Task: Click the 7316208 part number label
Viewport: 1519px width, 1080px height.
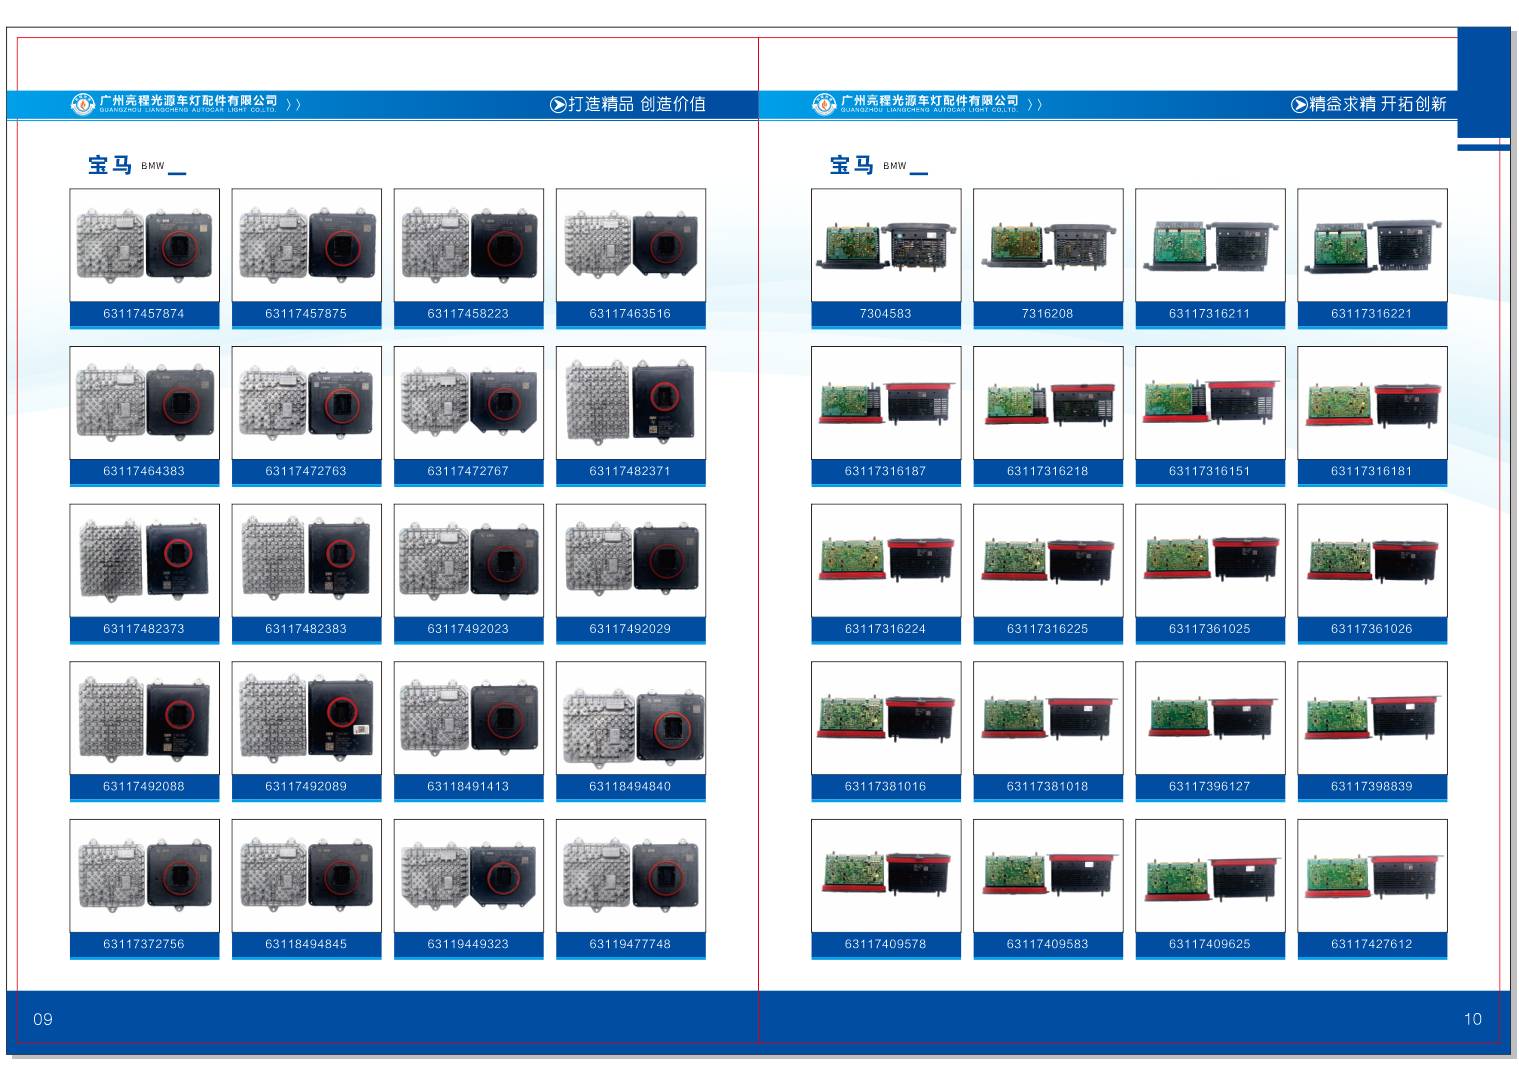Action: [x=1047, y=314]
